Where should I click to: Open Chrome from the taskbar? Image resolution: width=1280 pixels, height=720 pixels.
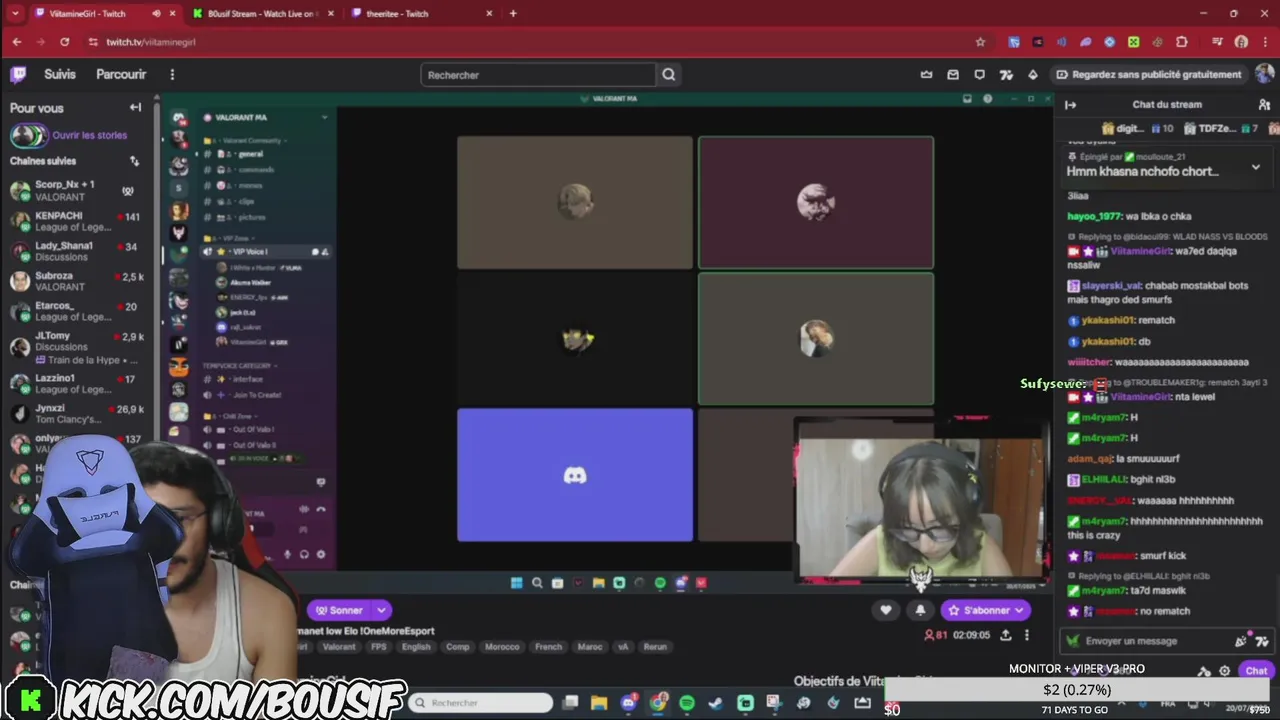pyautogui.click(x=658, y=703)
